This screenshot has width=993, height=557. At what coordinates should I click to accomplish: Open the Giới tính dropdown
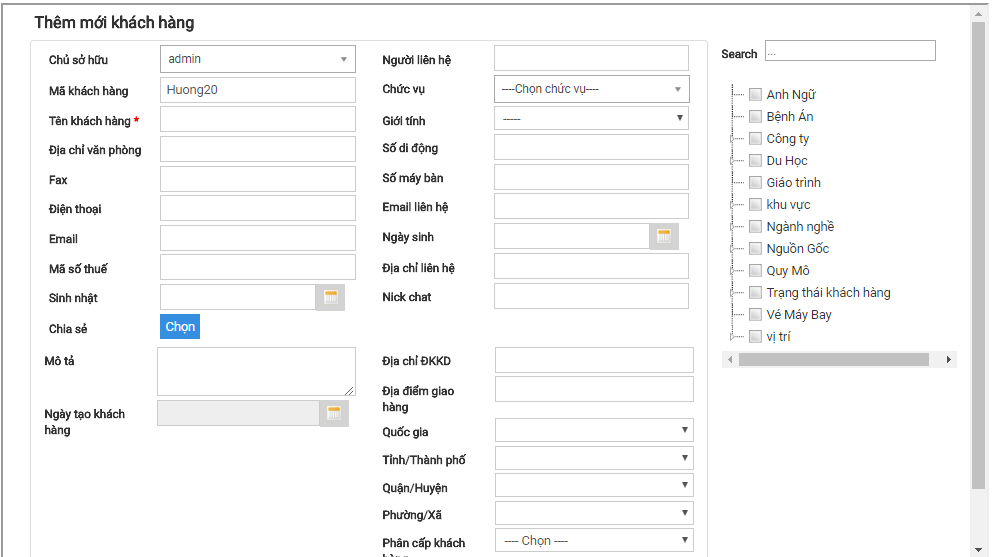point(591,119)
